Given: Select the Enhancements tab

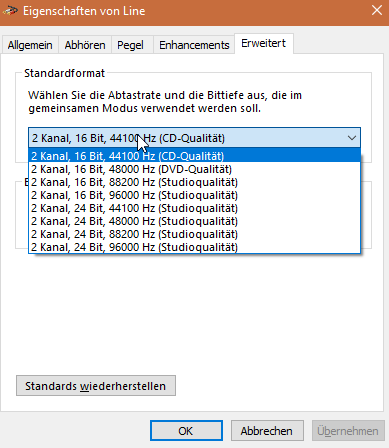Looking at the screenshot, I should click(194, 45).
